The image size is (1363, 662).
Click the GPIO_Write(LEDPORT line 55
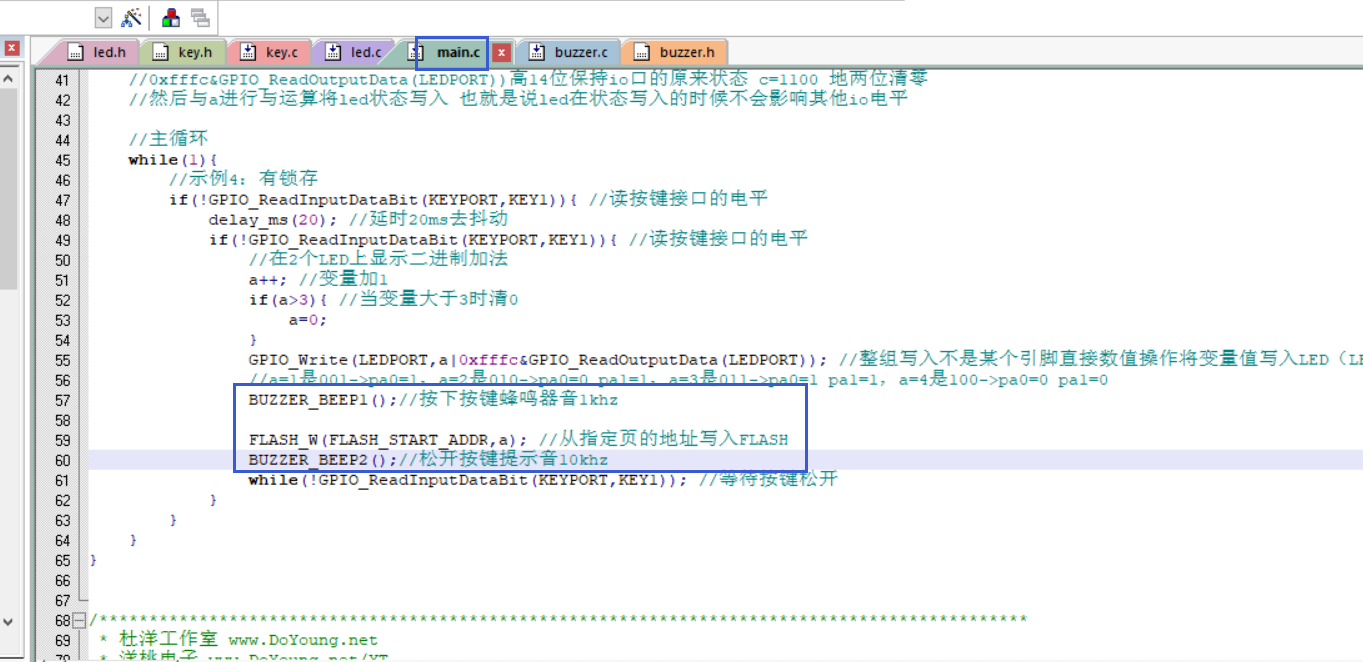[538, 360]
